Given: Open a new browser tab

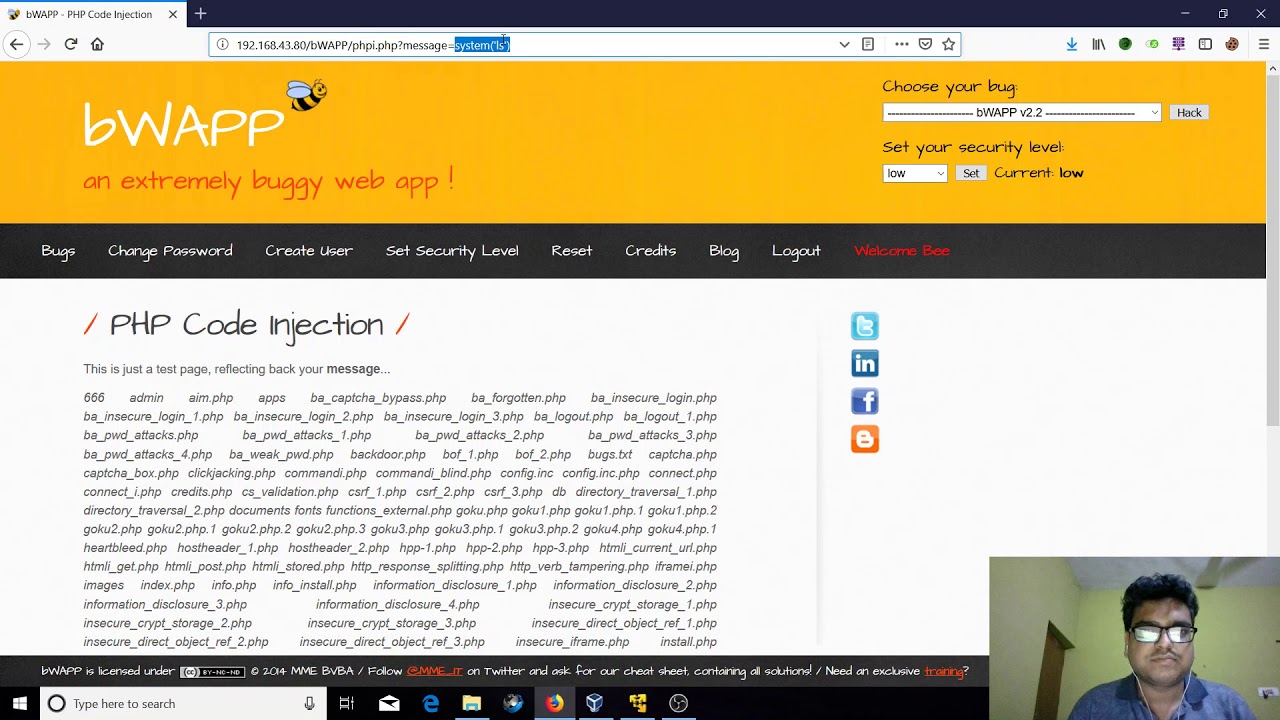Looking at the screenshot, I should 201,14.
